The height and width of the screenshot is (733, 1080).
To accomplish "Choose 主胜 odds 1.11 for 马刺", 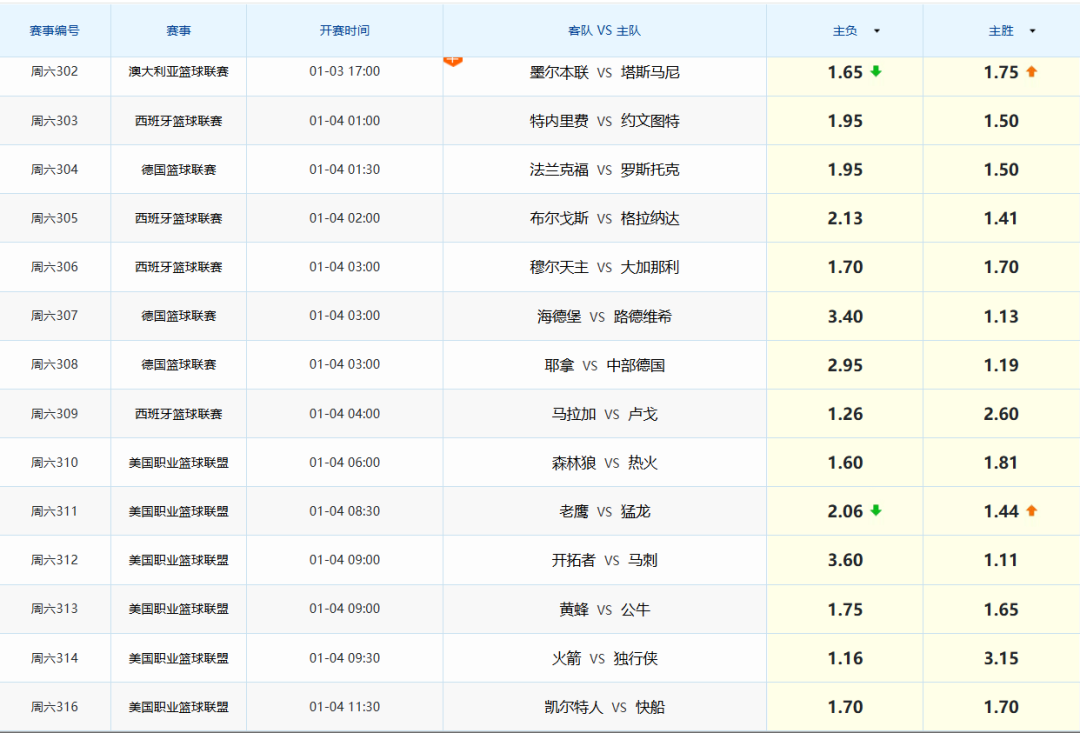I will (x=1001, y=560).
